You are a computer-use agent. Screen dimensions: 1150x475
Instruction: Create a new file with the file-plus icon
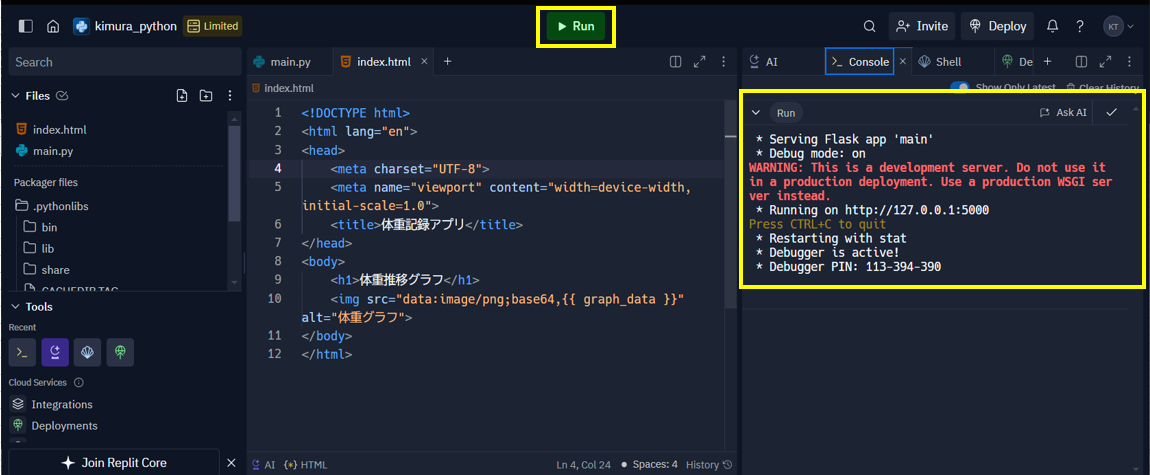(182, 96)
